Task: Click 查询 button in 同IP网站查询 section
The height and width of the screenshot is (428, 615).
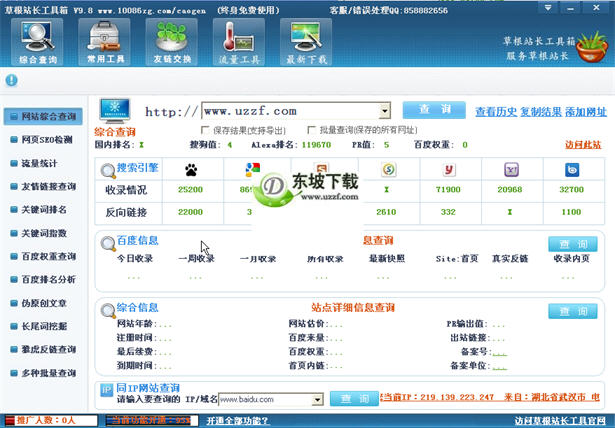Action: pos(354,399)
